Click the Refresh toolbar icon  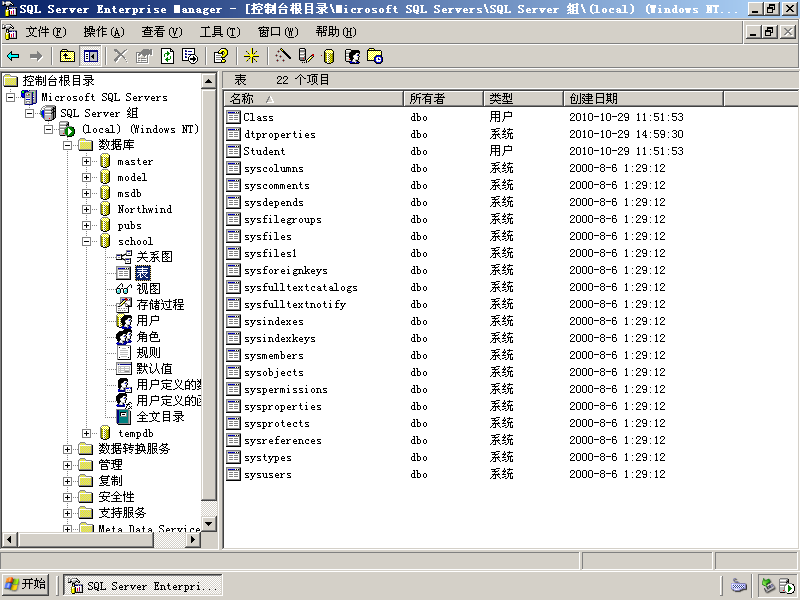167,56
